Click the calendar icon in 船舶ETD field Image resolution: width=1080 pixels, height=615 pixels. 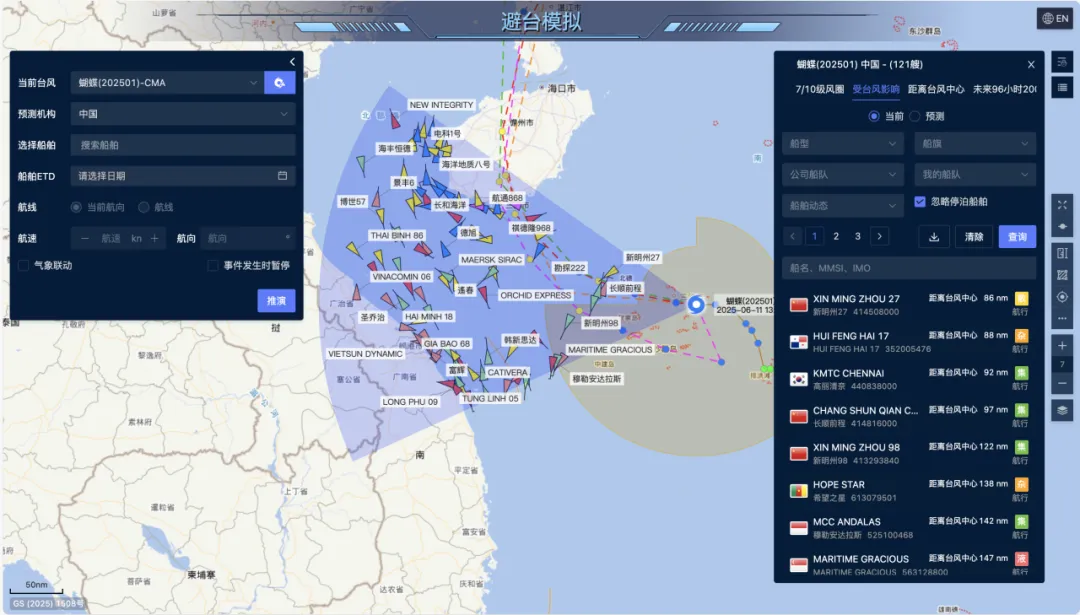[282, 176]
